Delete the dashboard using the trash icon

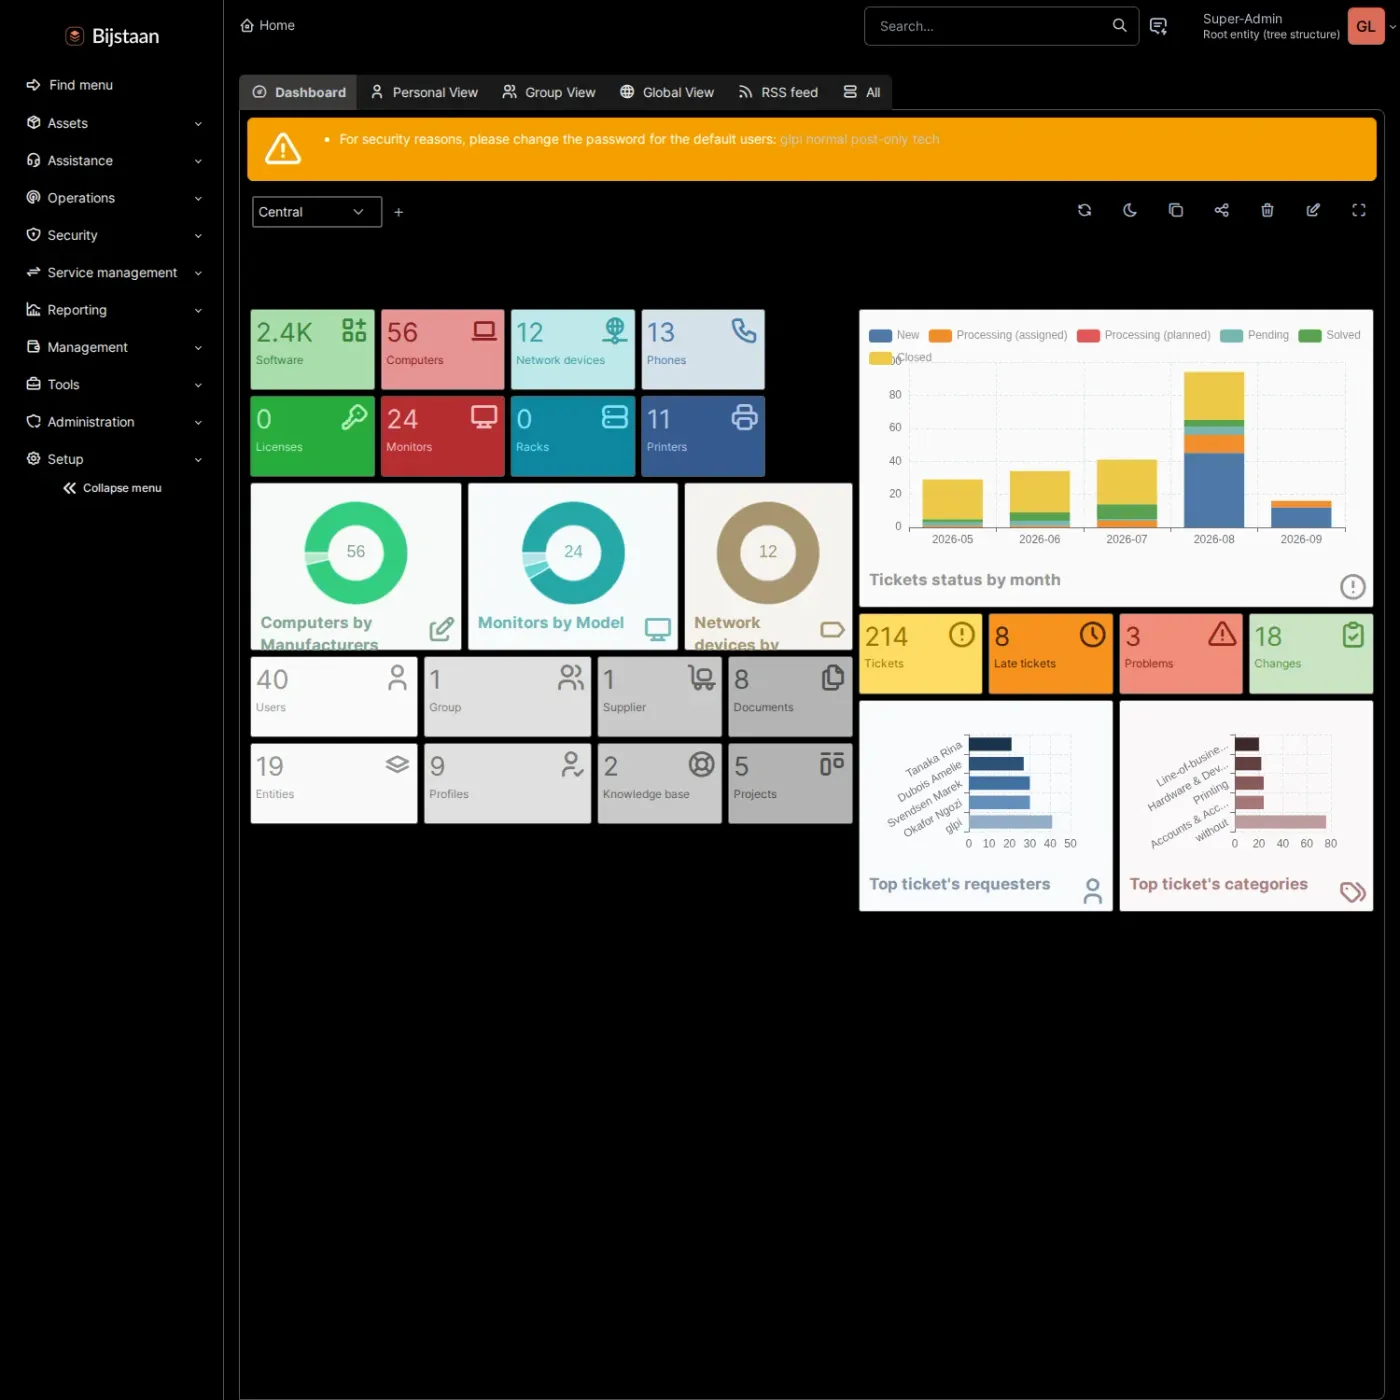click(x=1267, y=210)
